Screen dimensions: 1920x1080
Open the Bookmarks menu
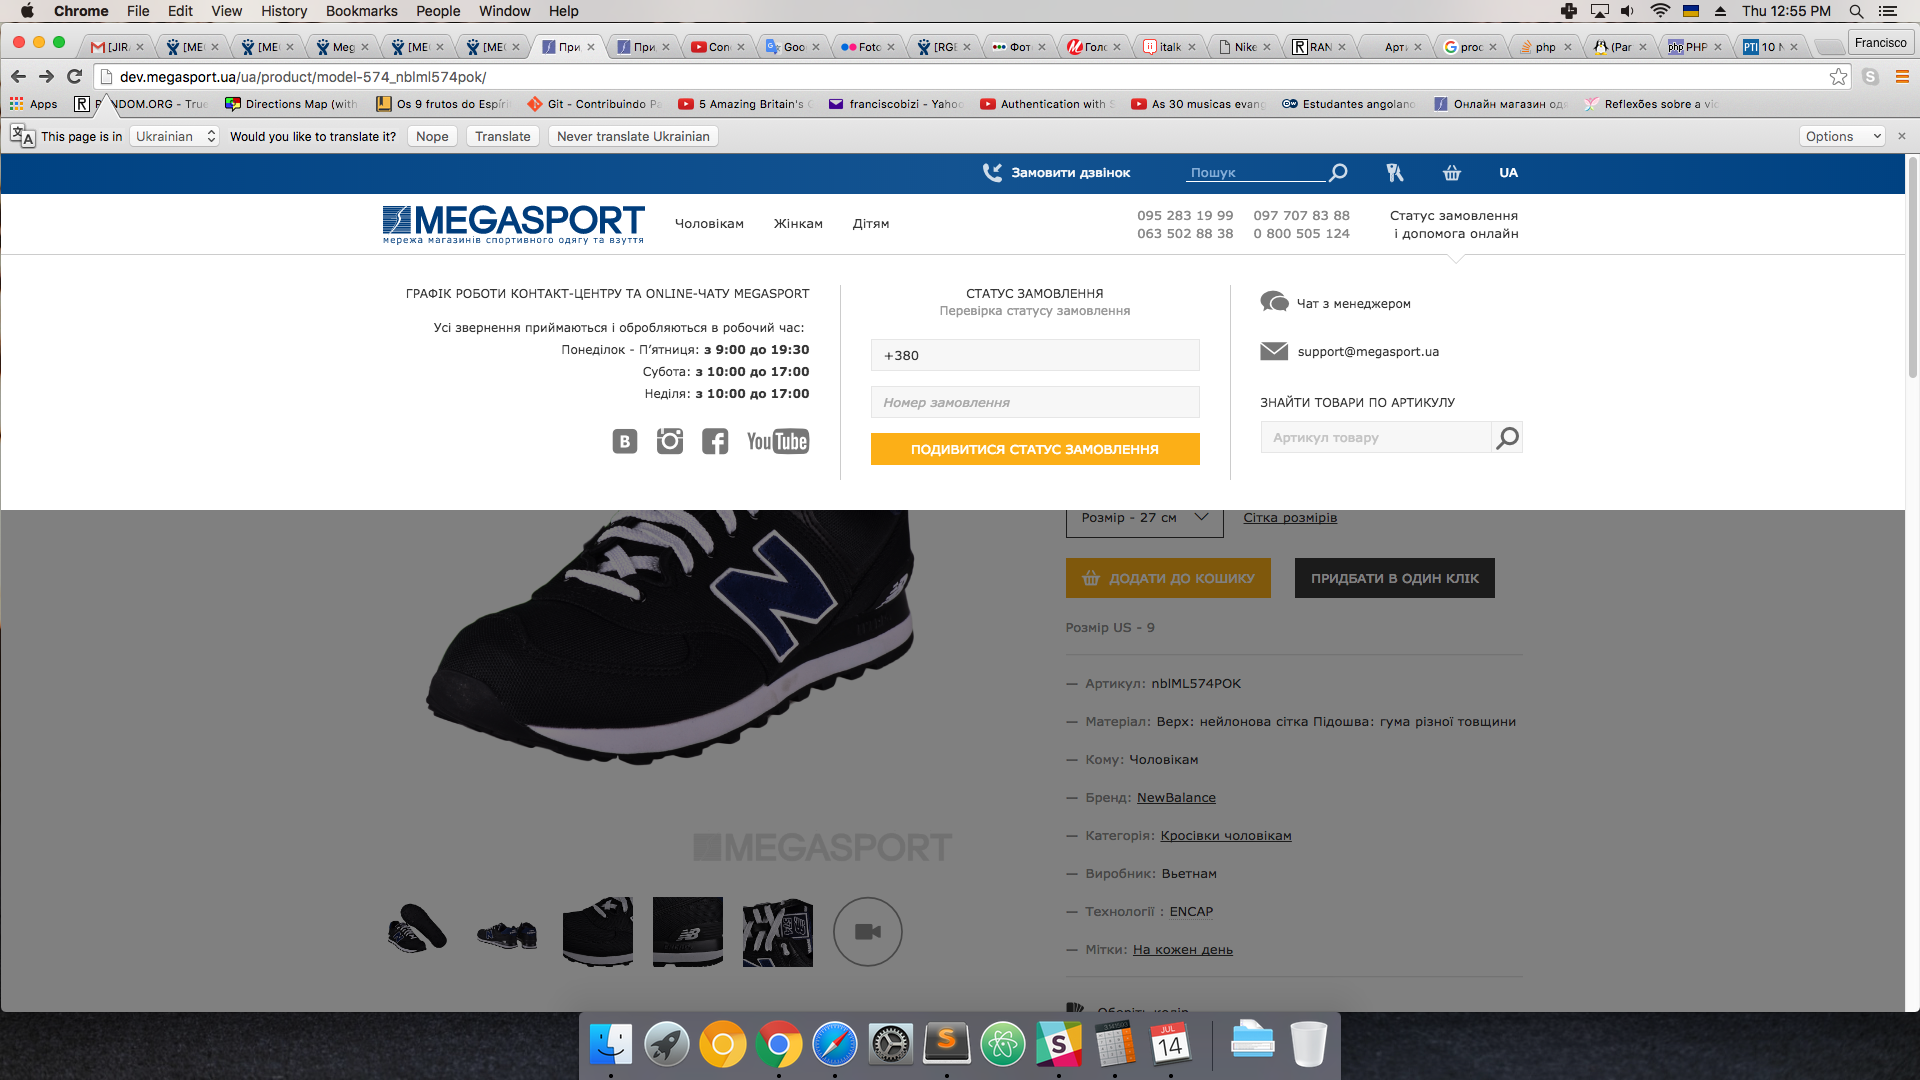pyautogui.click(x=361, y=11)
